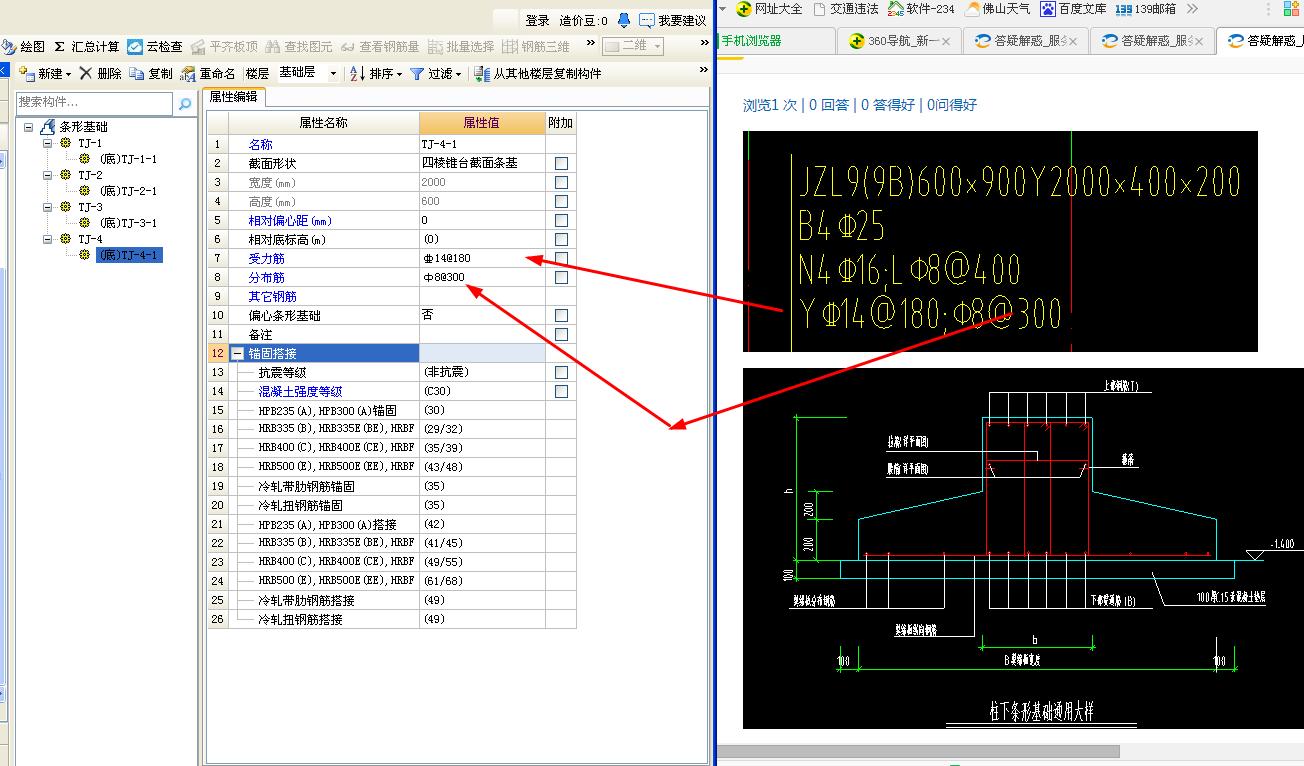The image size is (1304, 766).
Task: Open 软件-234 bookmark in browser
Action: click(921, 9)
